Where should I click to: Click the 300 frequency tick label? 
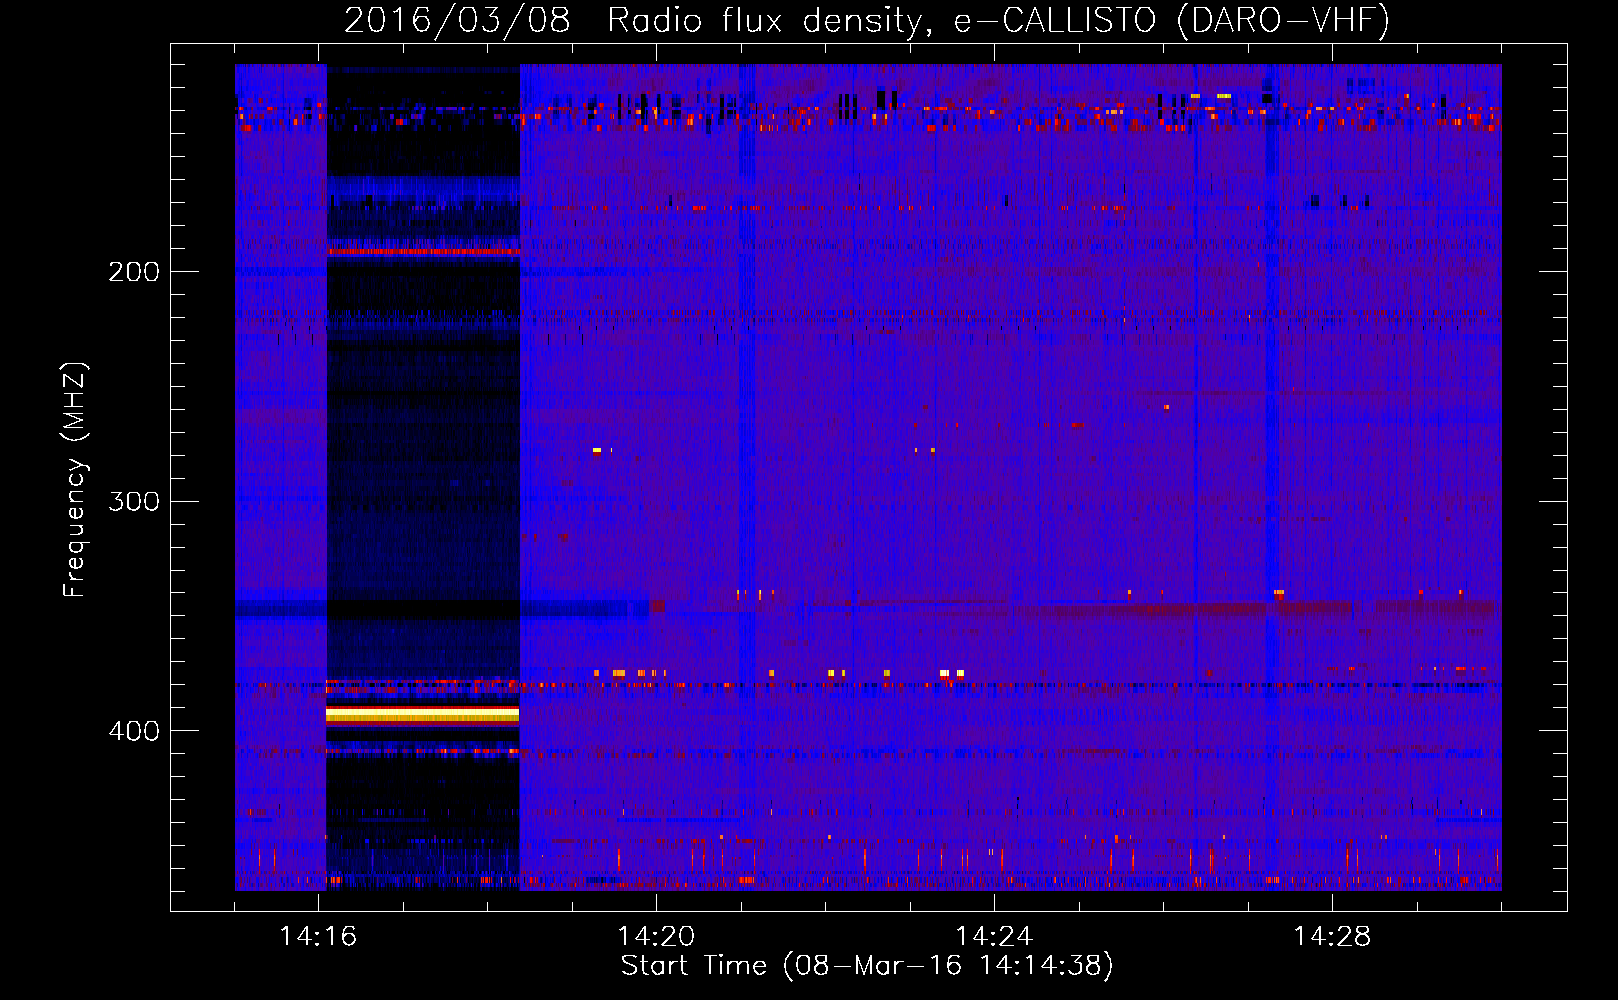[134, 501]
